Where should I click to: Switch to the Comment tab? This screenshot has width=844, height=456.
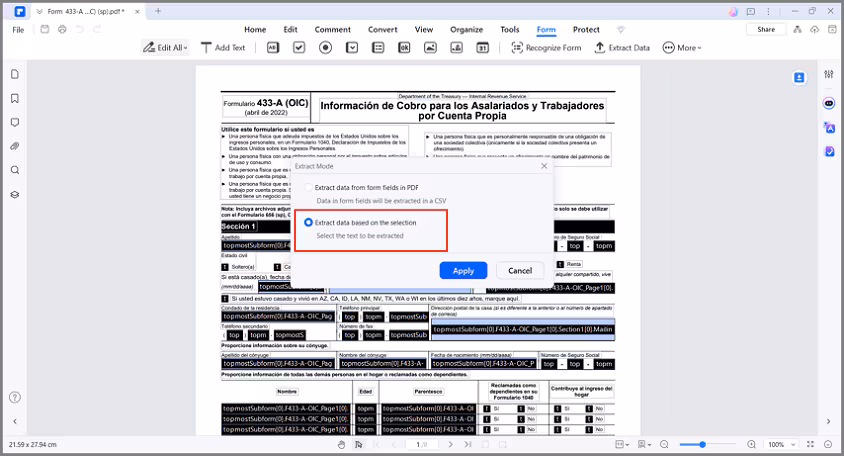click(x=333, y=30)
